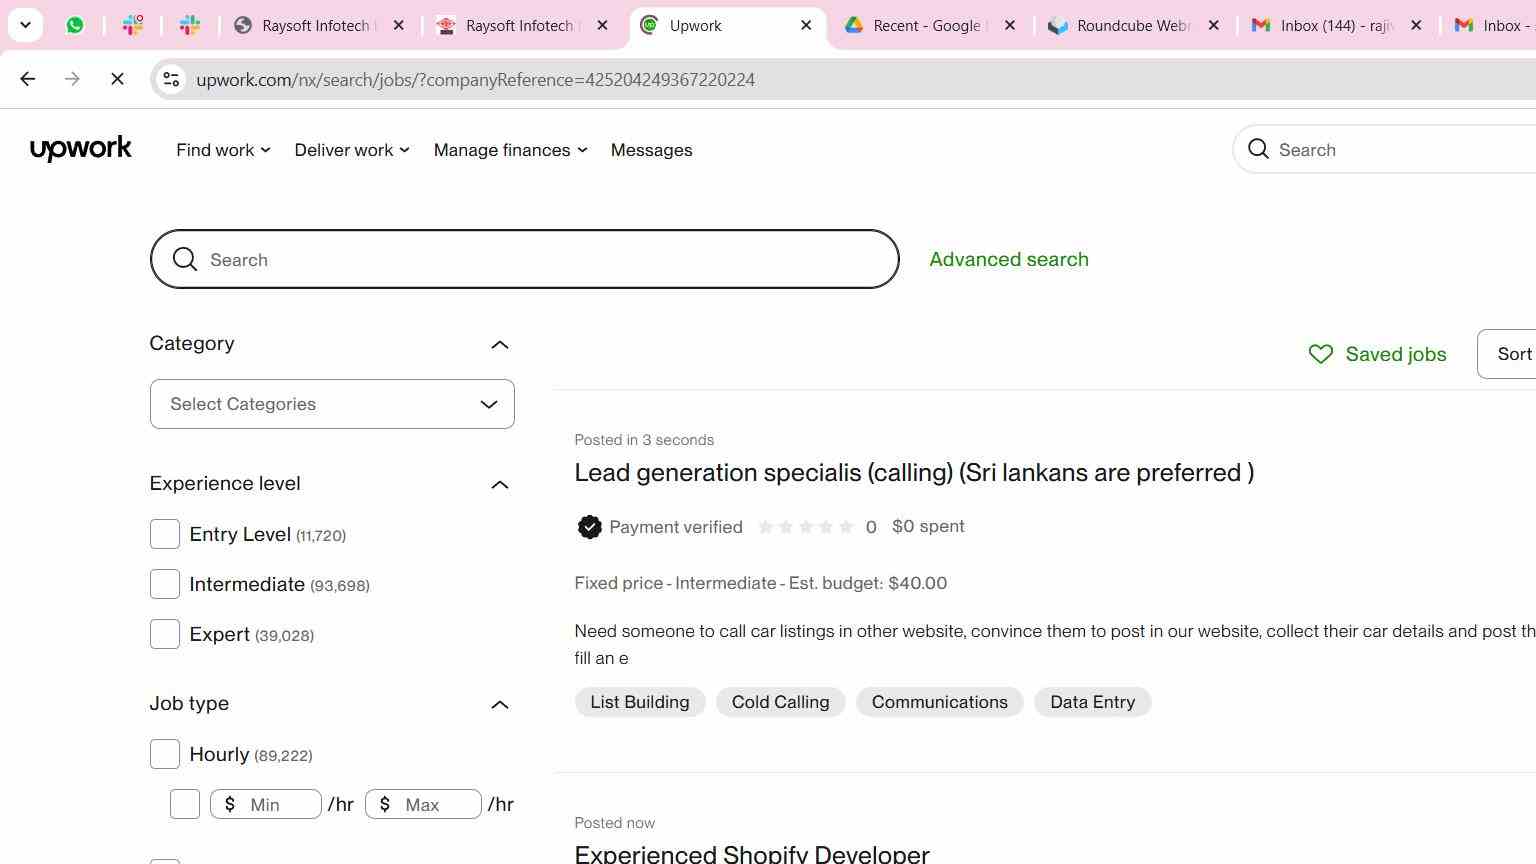The image size is (1536, 864).
Task: Click top navigation search magnifier icon
Action: point(1259,150)
